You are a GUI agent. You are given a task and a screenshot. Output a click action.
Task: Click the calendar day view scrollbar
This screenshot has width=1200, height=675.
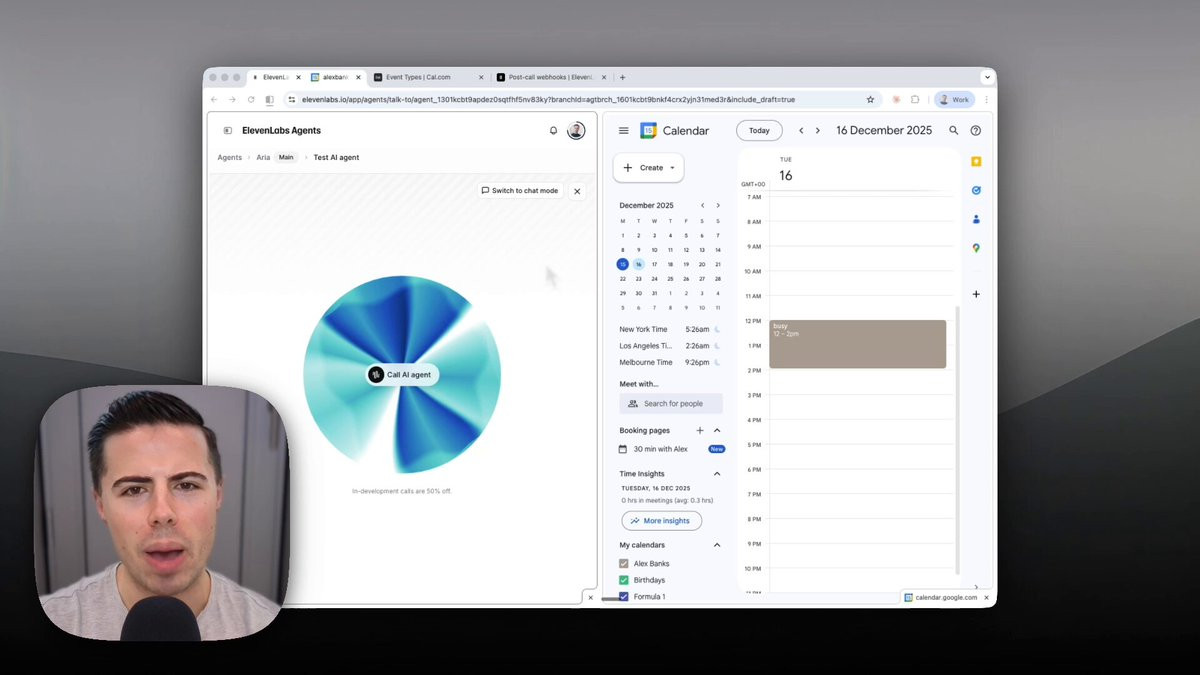[957, 440]
